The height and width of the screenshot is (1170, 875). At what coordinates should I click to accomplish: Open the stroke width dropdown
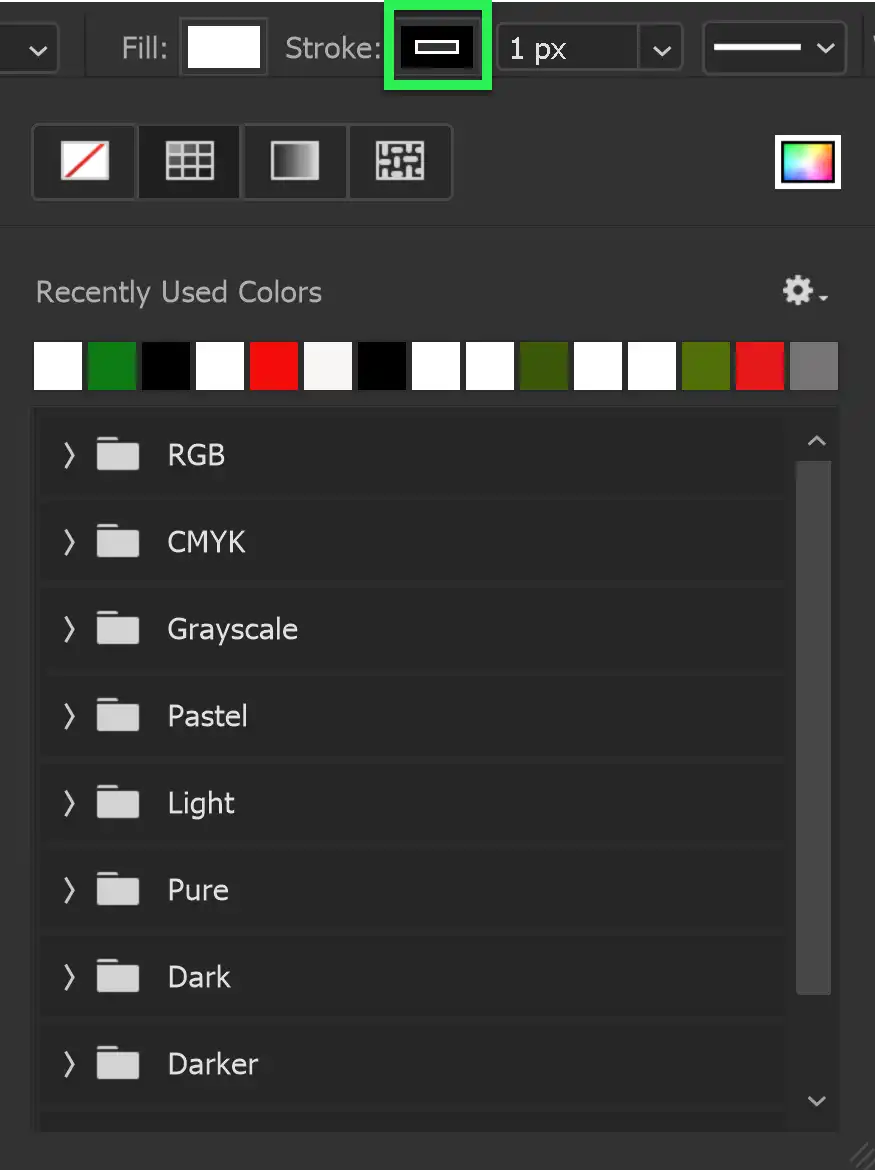660,47
